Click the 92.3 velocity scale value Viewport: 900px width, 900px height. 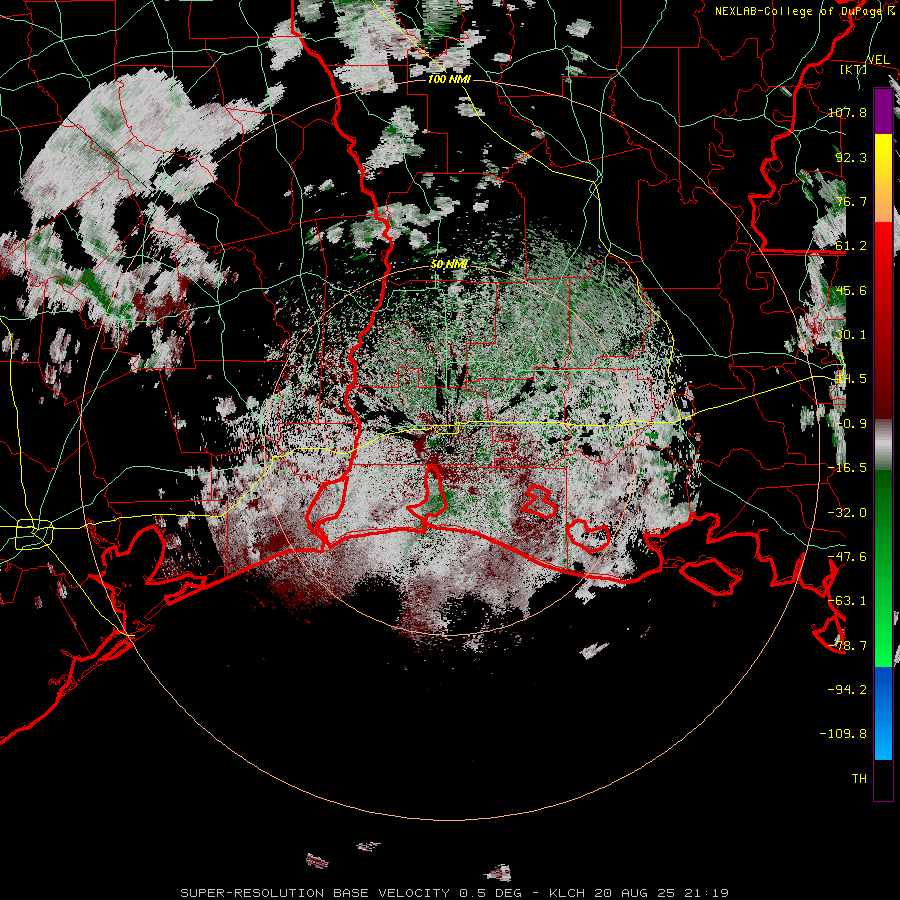[851, 157]
